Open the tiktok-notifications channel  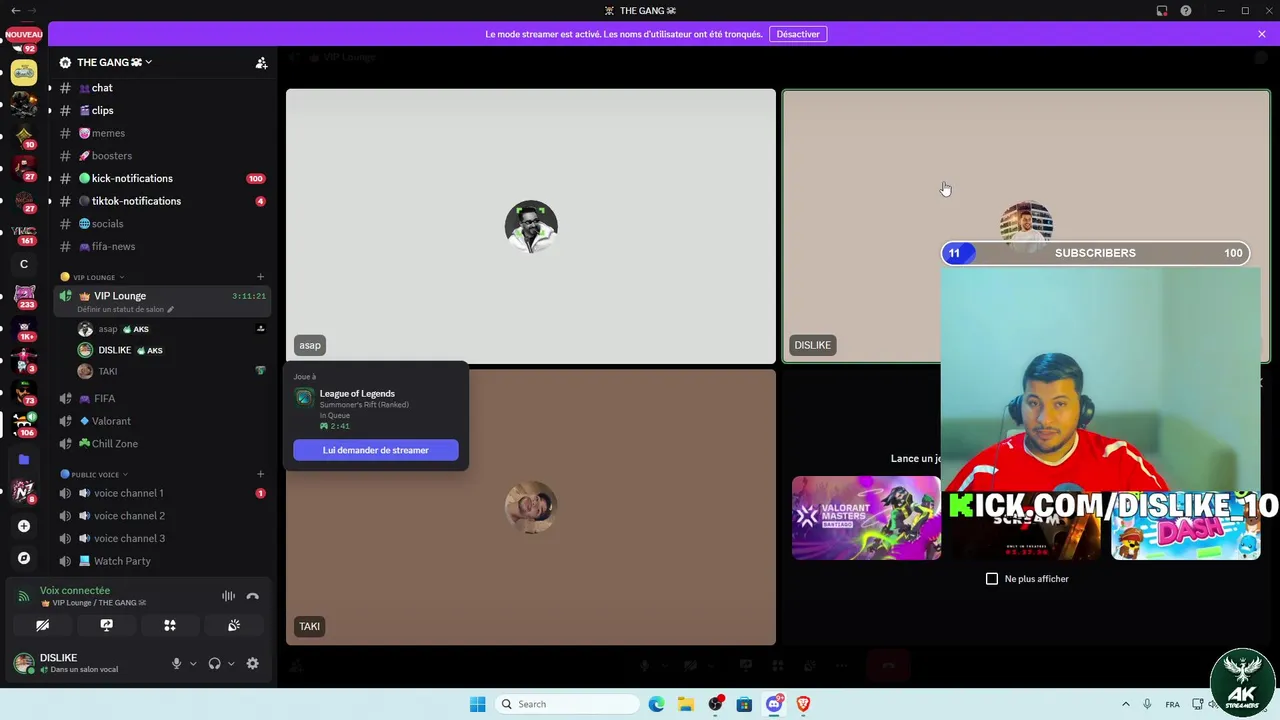click(x=162, y=201)
